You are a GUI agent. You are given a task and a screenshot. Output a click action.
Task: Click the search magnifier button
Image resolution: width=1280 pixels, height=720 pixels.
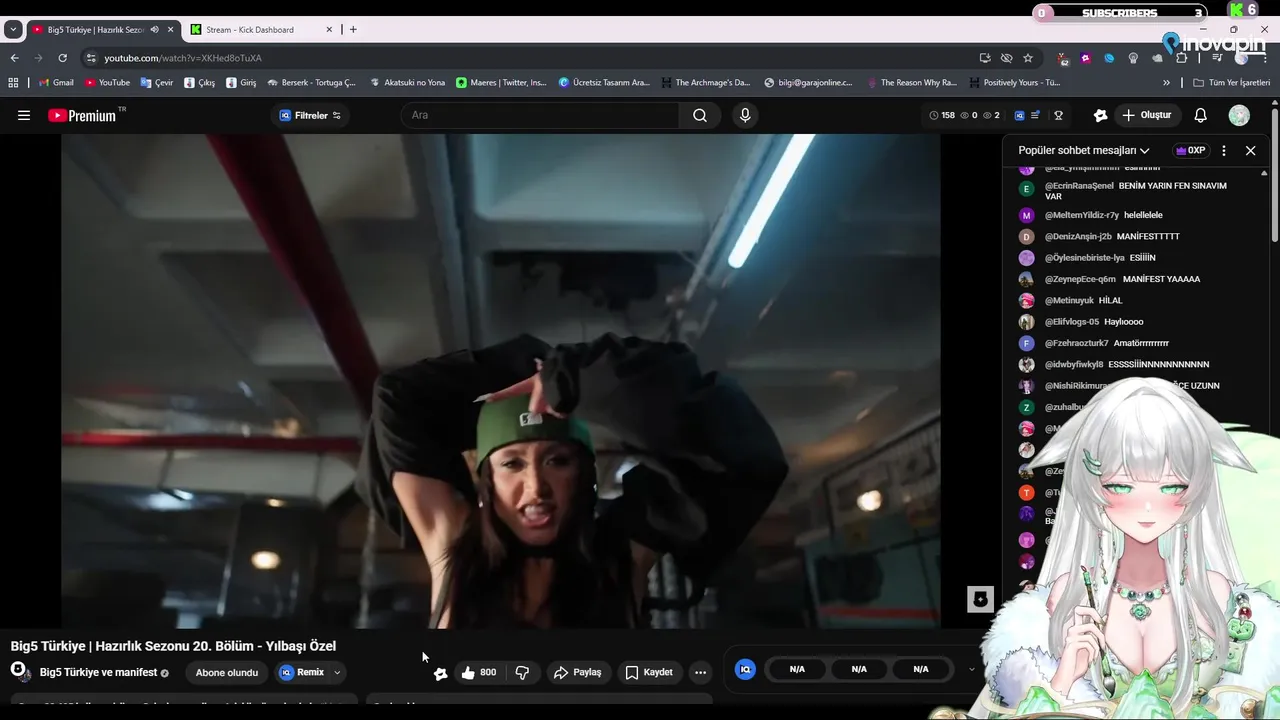point(700,115)
